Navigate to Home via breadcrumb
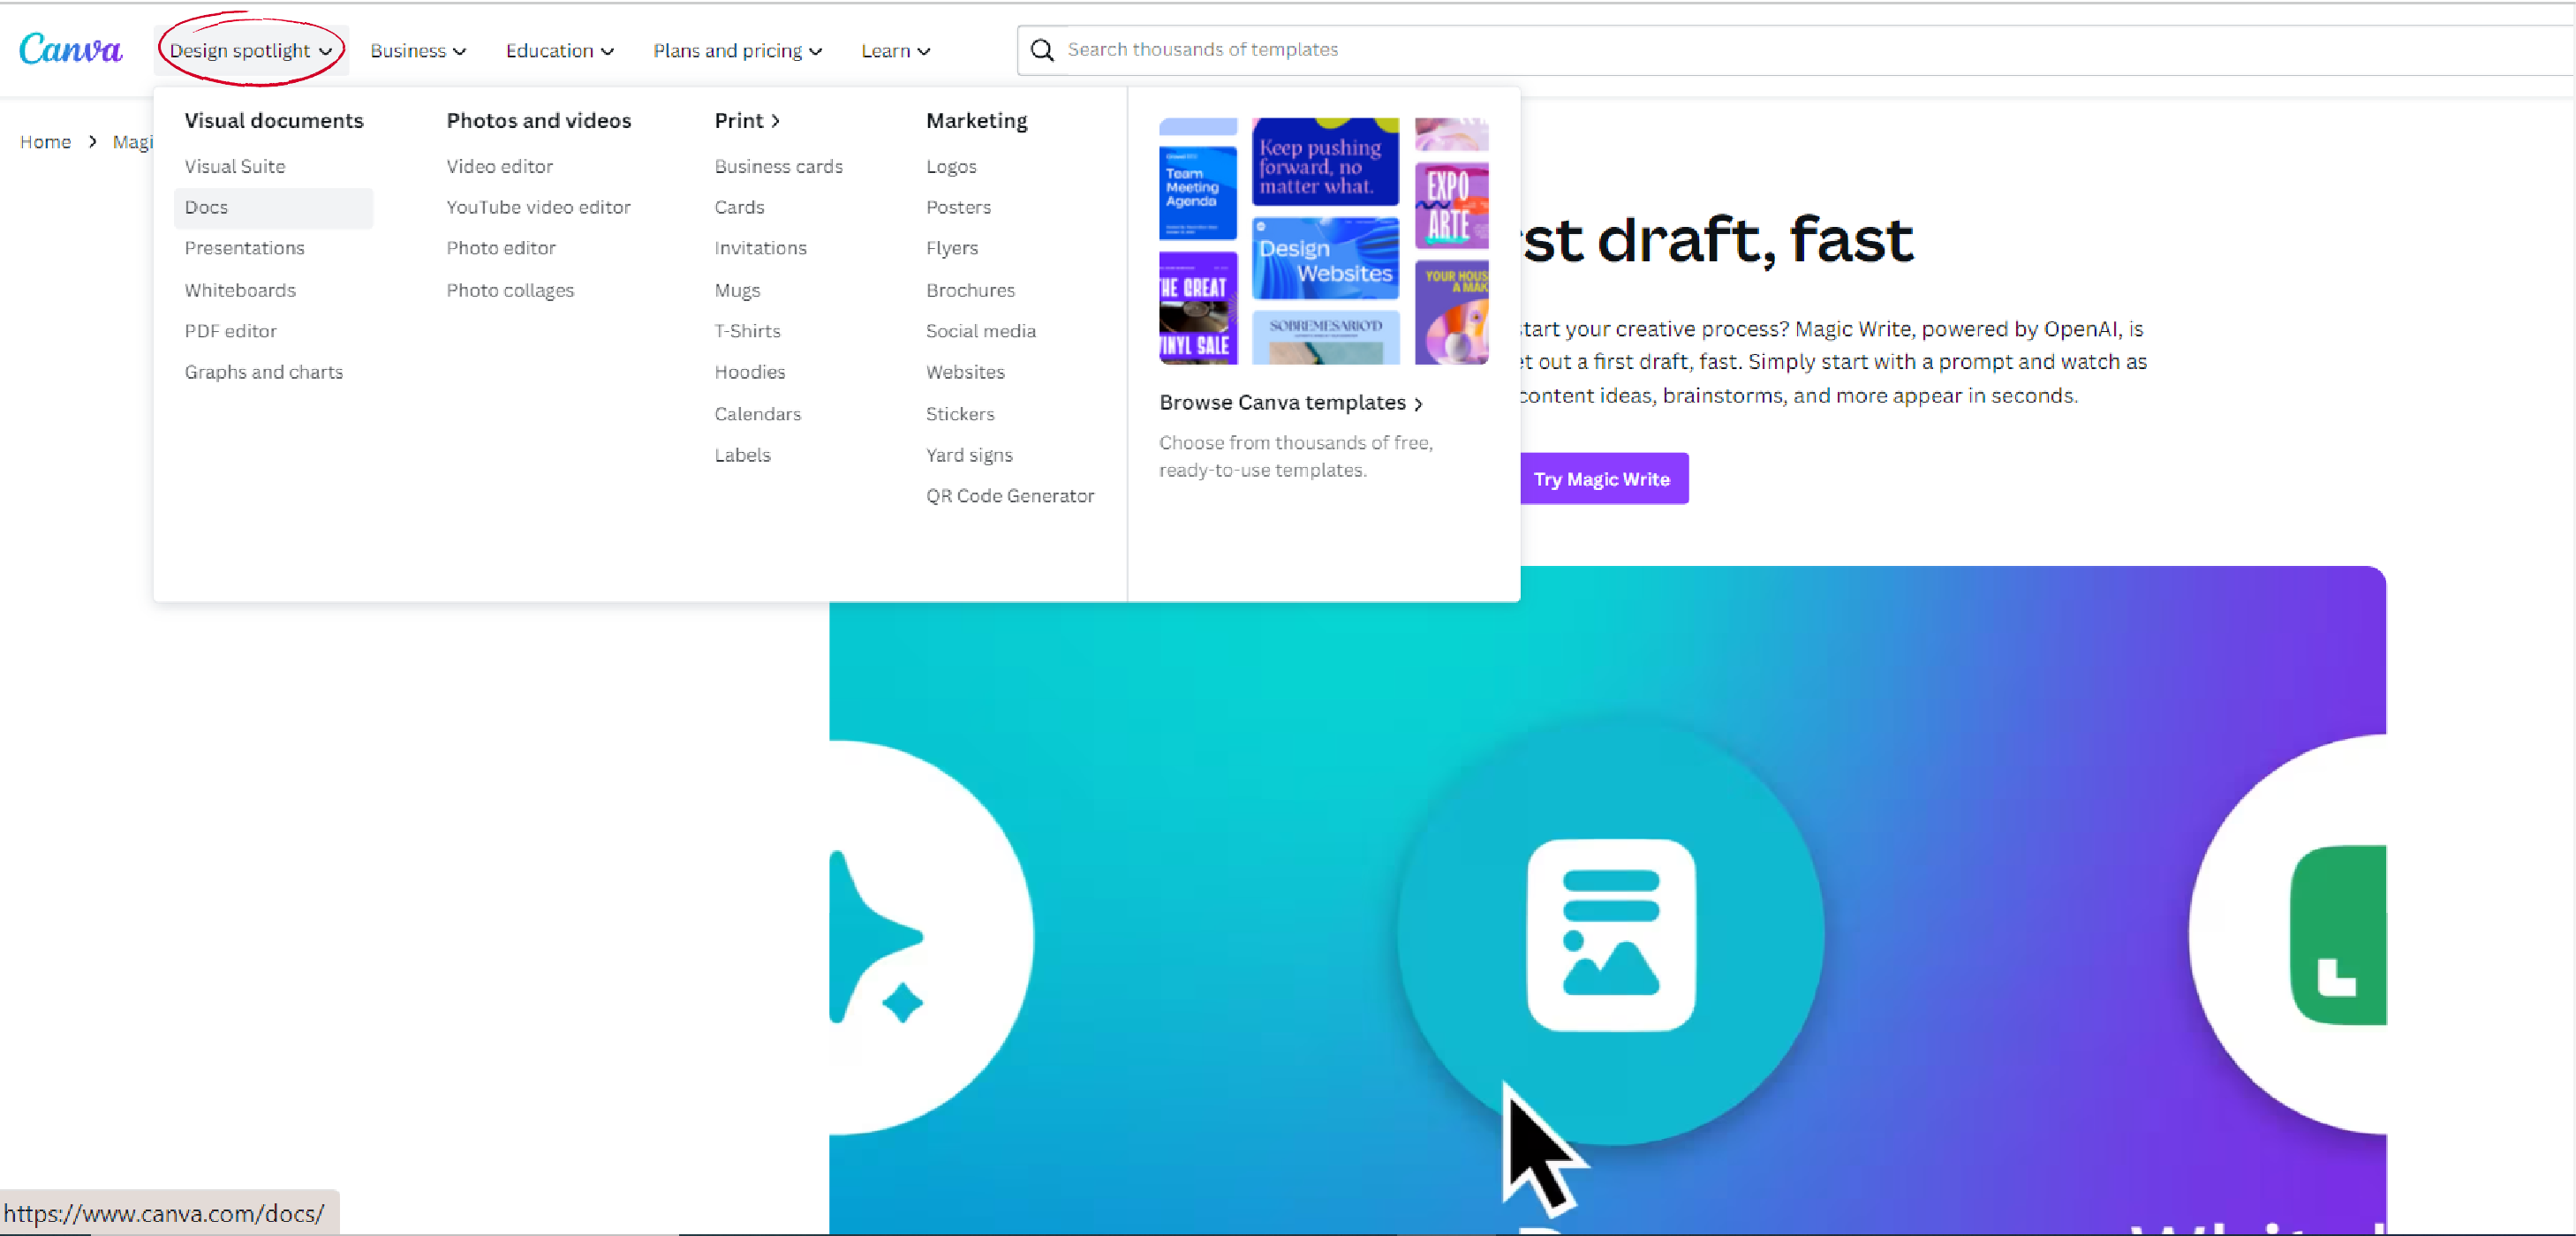This screenshot has width=2576, height=1236. (x=45, y=141)
